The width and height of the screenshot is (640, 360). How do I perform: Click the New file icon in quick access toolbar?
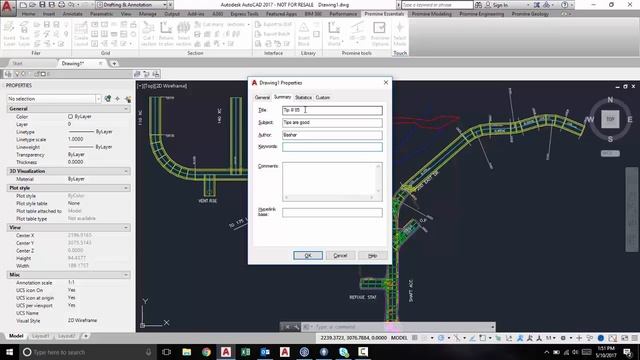point(23,5)
